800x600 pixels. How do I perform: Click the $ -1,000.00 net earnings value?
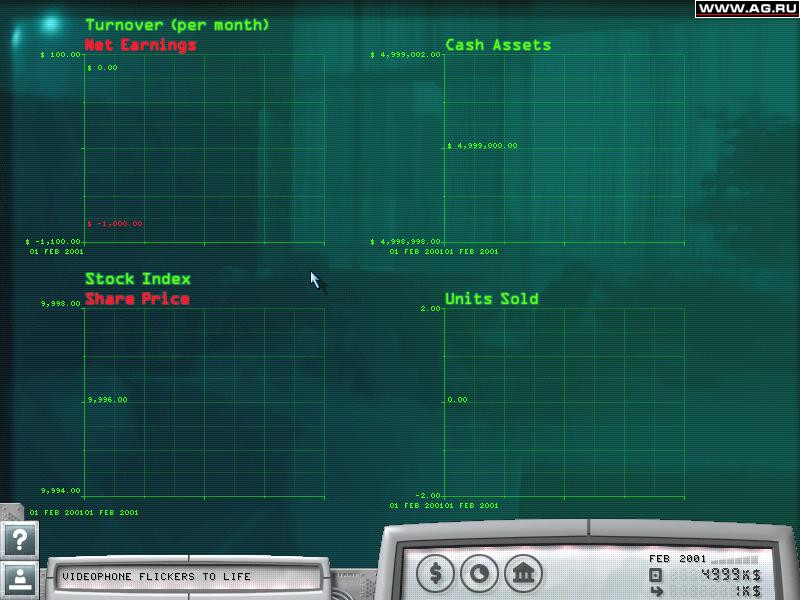(x=115, y=223)
